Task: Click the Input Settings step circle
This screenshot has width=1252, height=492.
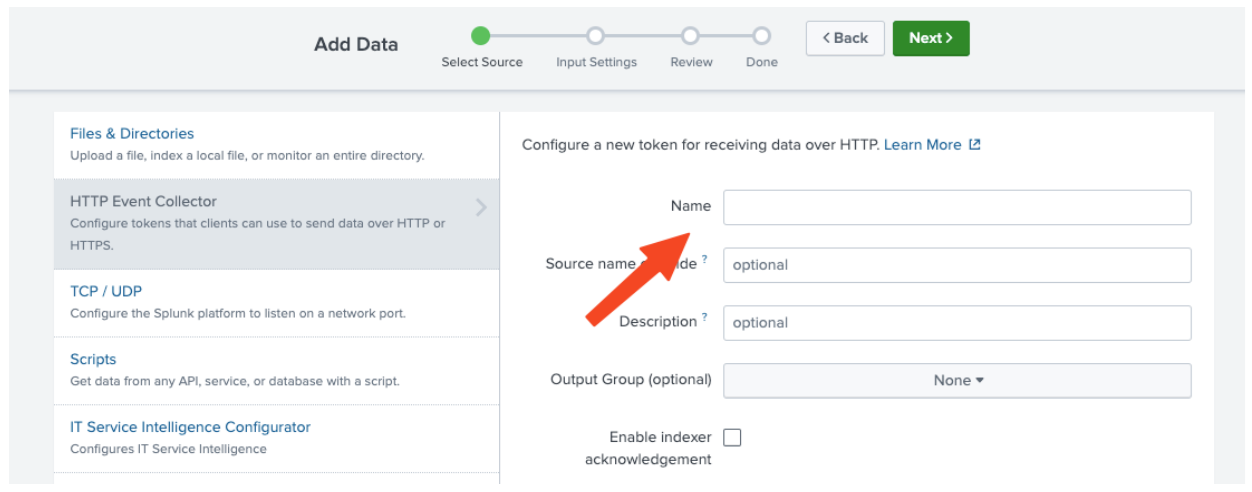Action: 596,36
